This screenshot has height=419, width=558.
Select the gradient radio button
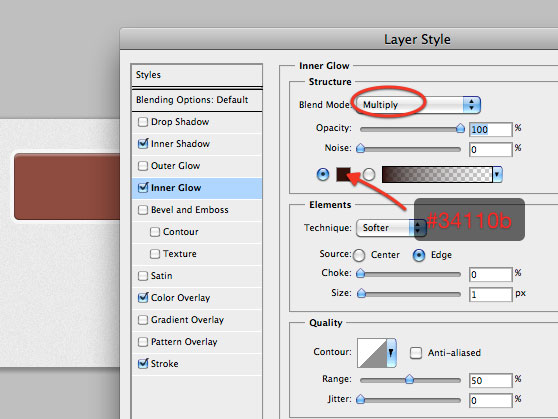369,174
